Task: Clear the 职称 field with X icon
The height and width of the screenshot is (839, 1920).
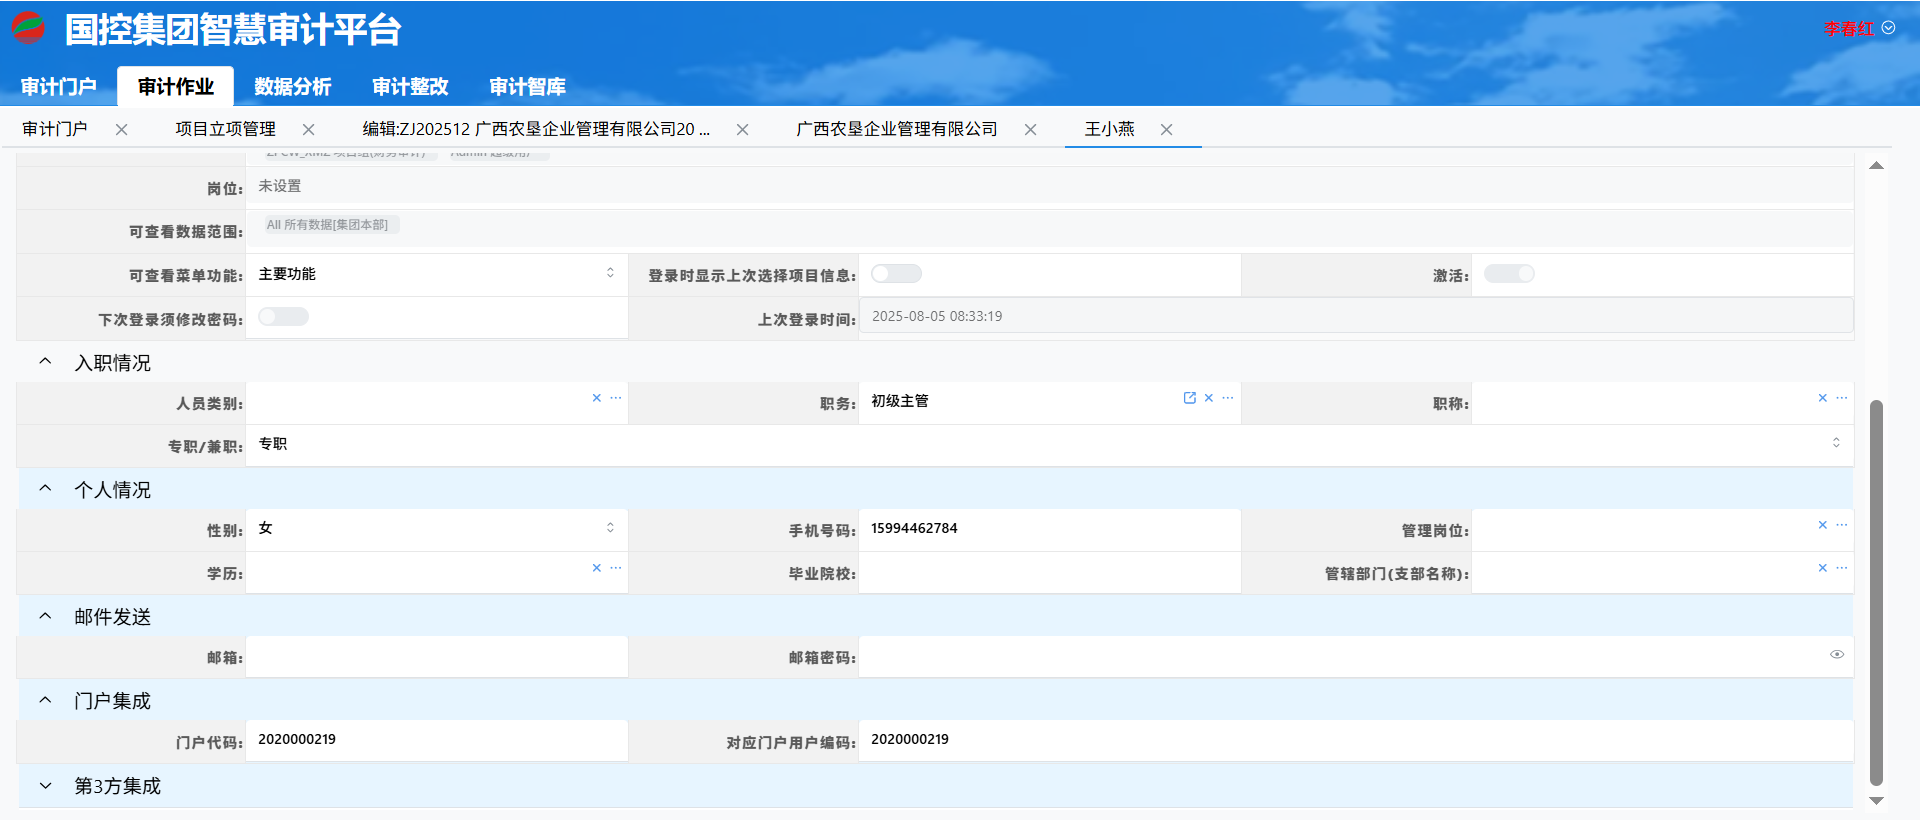Action: tap(1822, 398)
